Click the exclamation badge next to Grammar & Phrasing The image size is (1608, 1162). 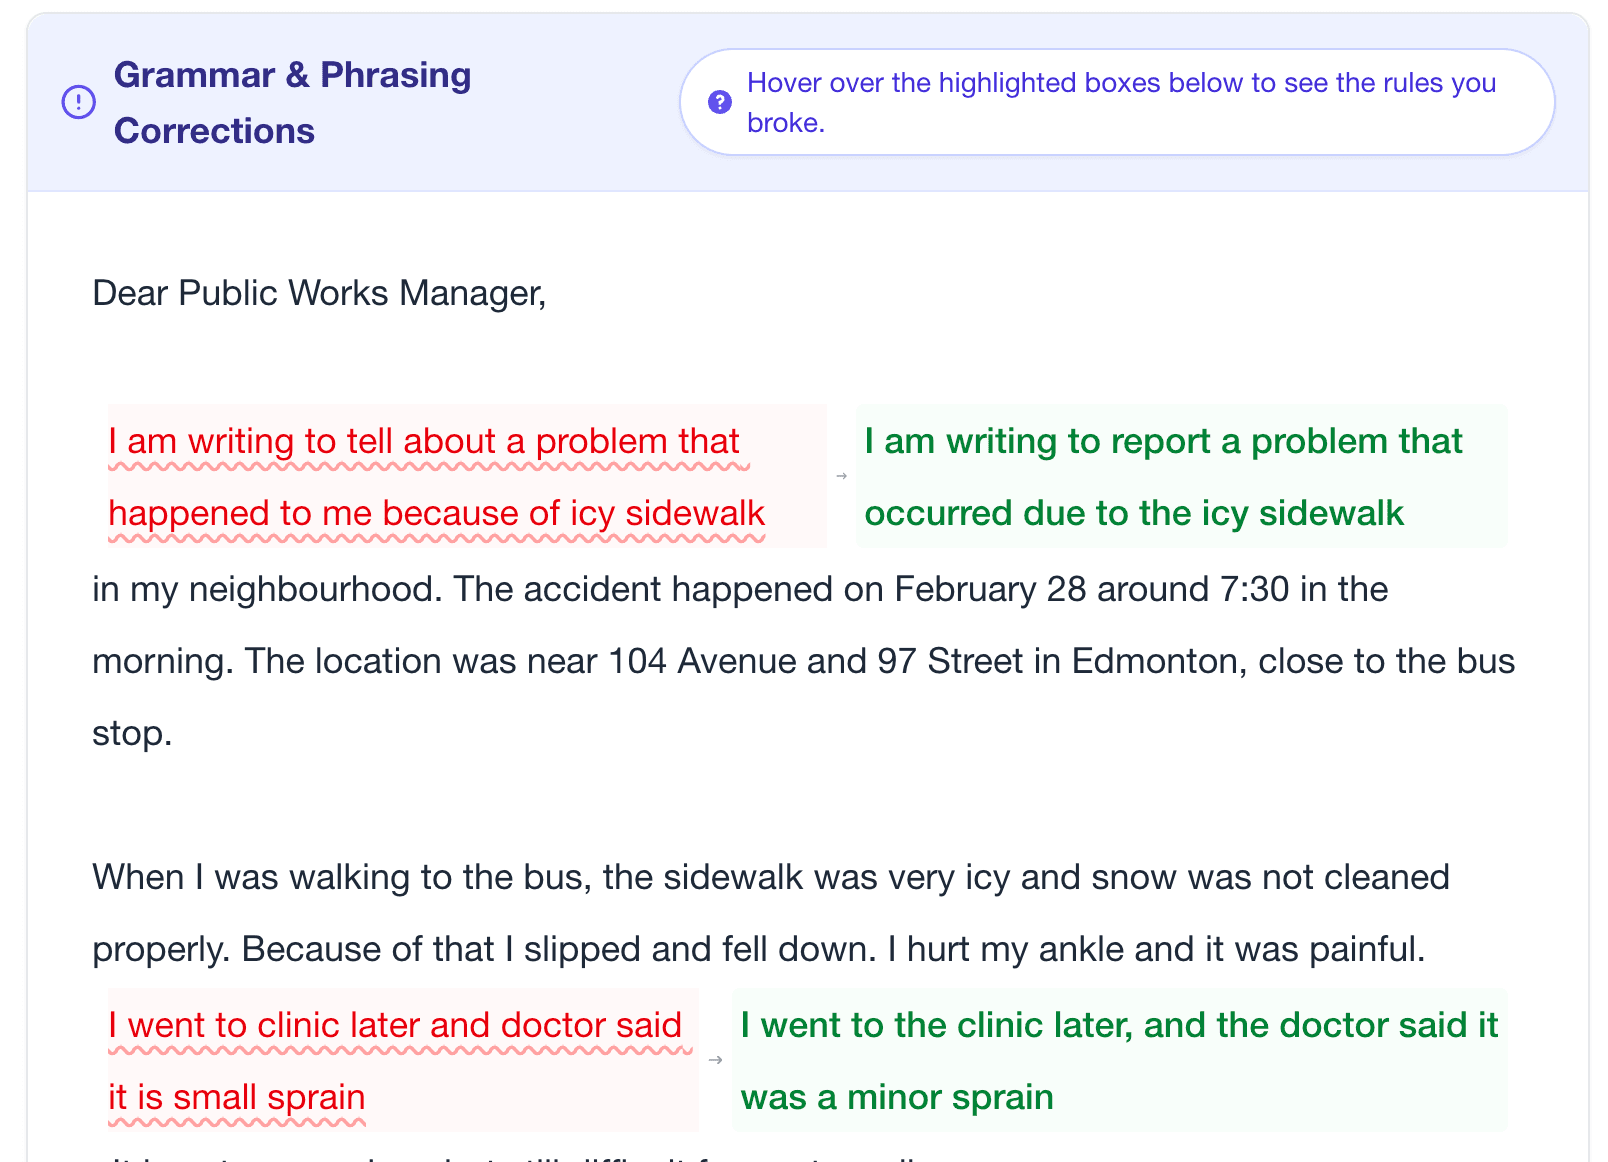[79, 101]
